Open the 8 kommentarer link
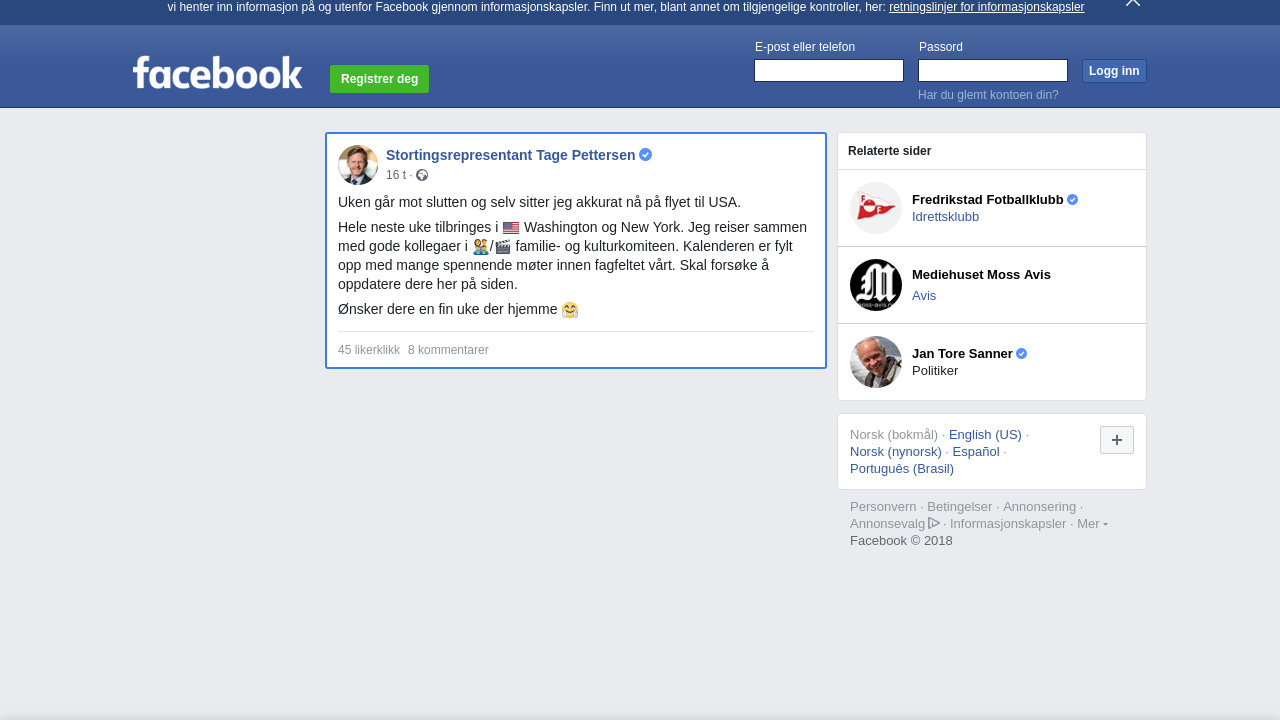This screenshot has height=720, width=1280. tap(448, 350)
